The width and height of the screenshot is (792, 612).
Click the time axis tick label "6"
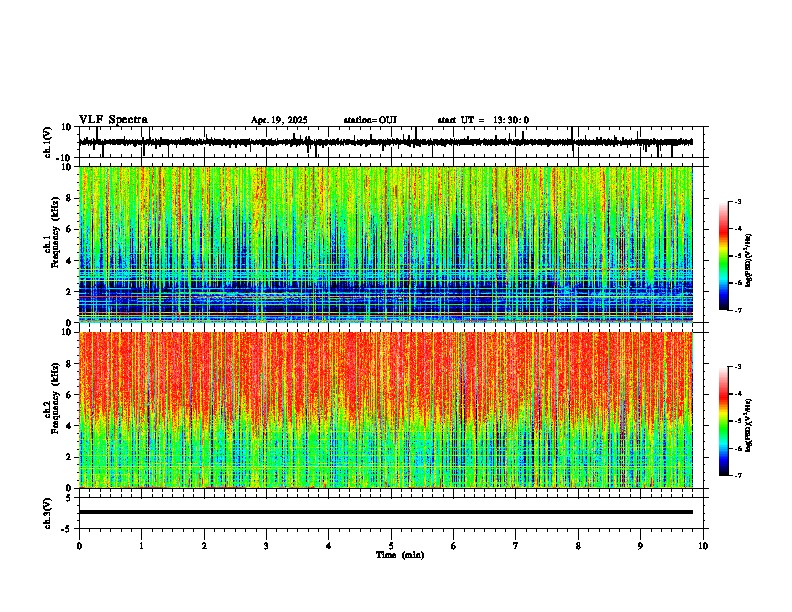(454, 546)
